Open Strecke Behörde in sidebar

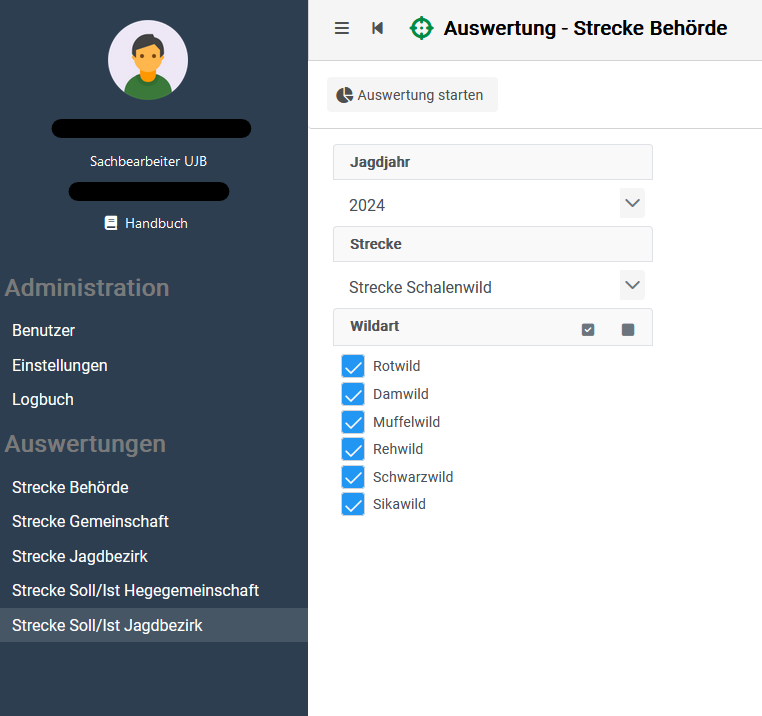(x=70, y=487)
